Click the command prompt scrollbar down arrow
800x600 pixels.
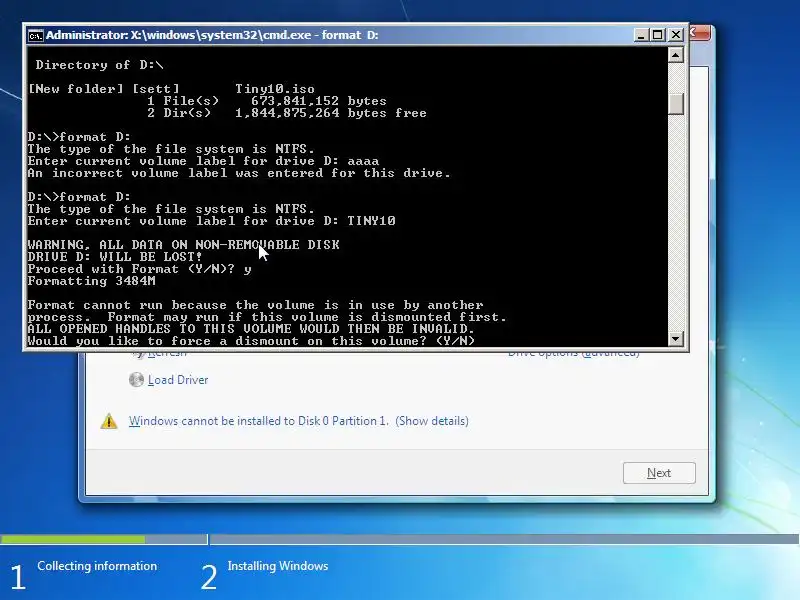pos(676,338)
